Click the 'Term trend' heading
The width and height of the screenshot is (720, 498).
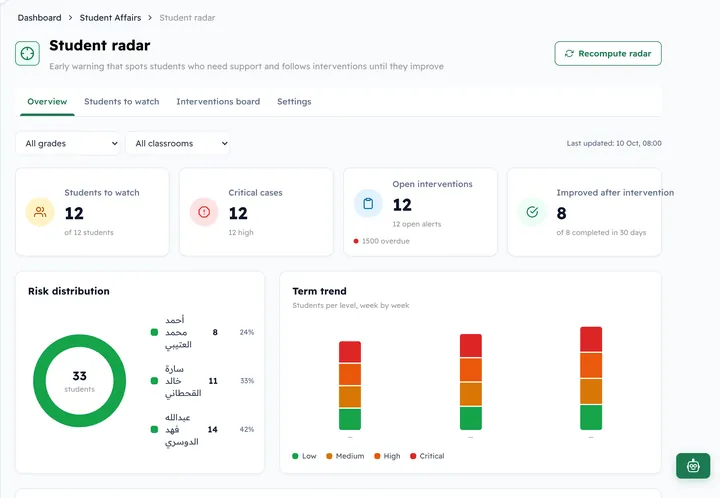[x=320, y=291]
